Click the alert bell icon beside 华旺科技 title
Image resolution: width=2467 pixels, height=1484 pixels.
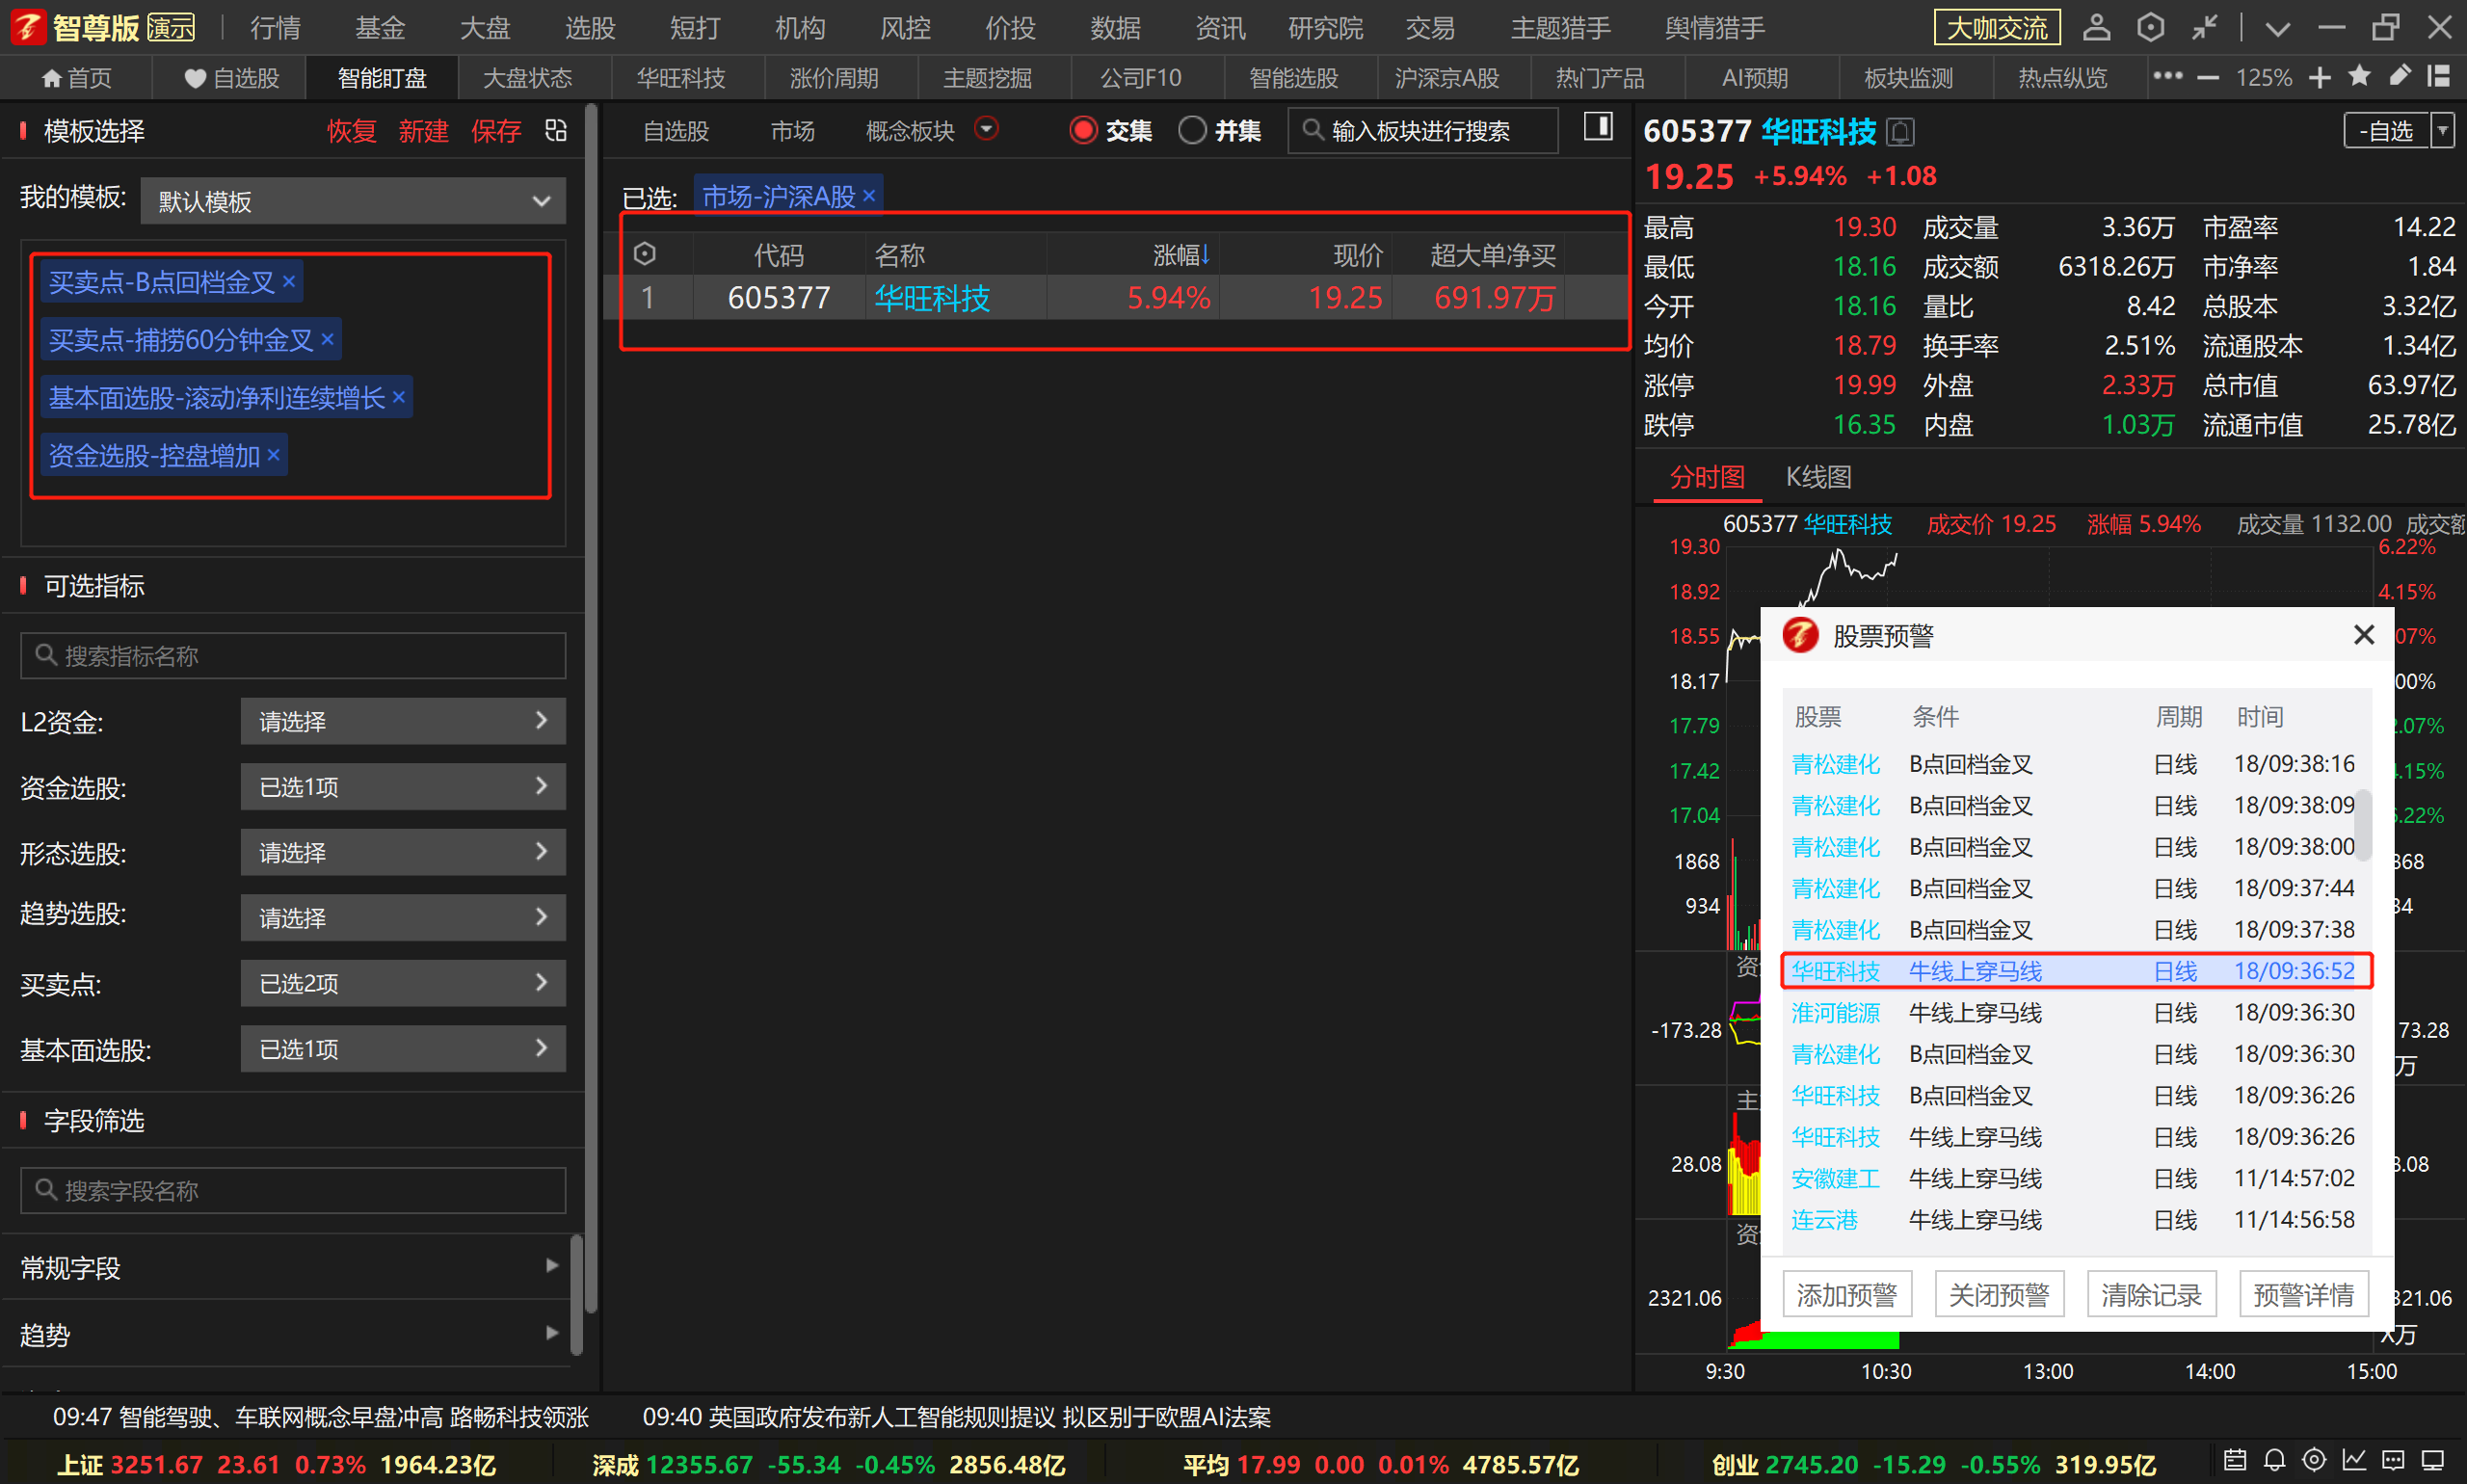click(1900, 131)
